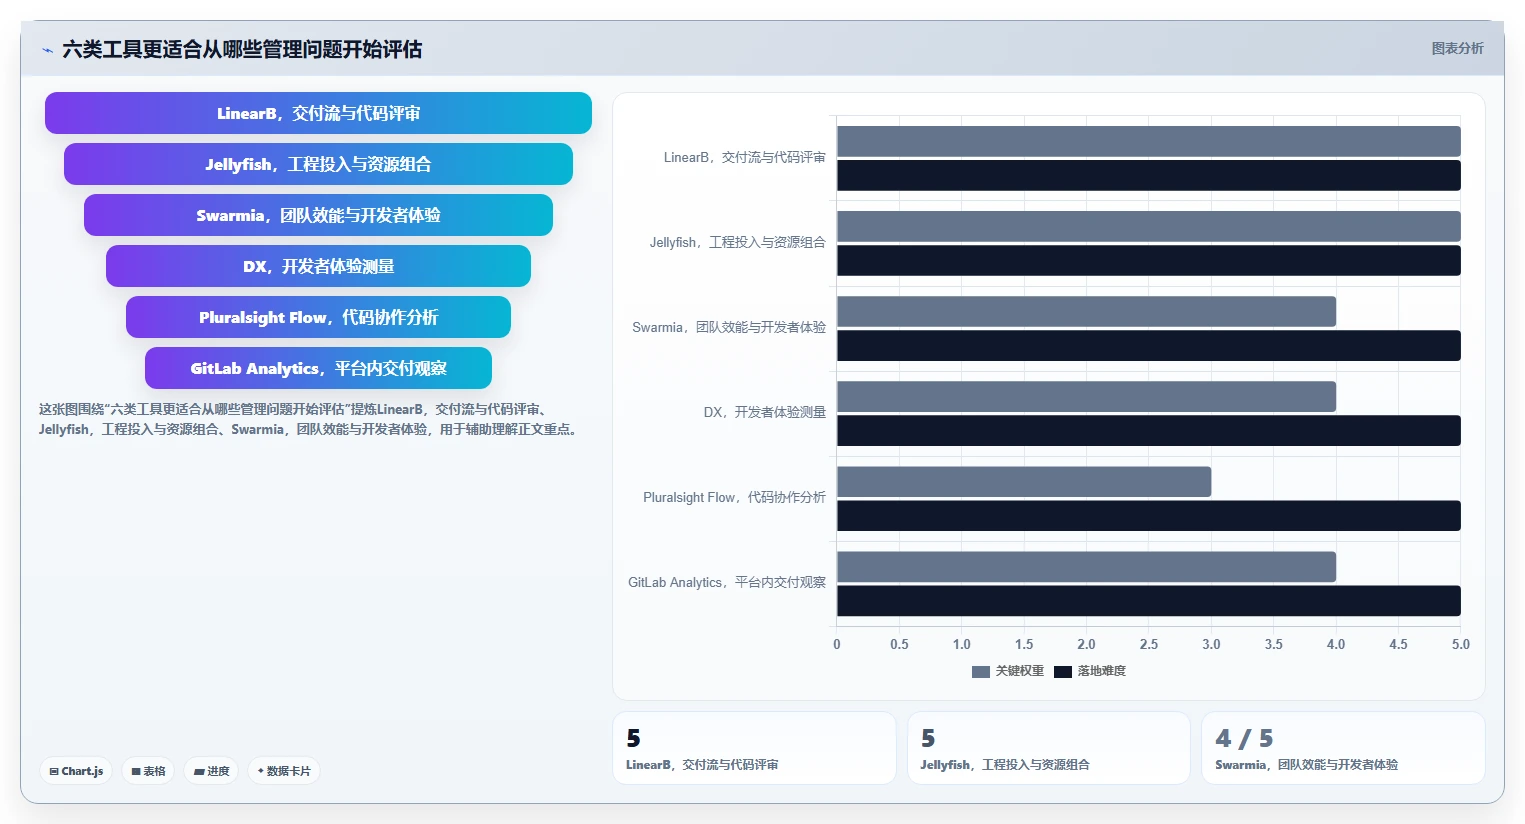Click GitLab Analytics' gray 关键权重 bar

coord(1086,566)
